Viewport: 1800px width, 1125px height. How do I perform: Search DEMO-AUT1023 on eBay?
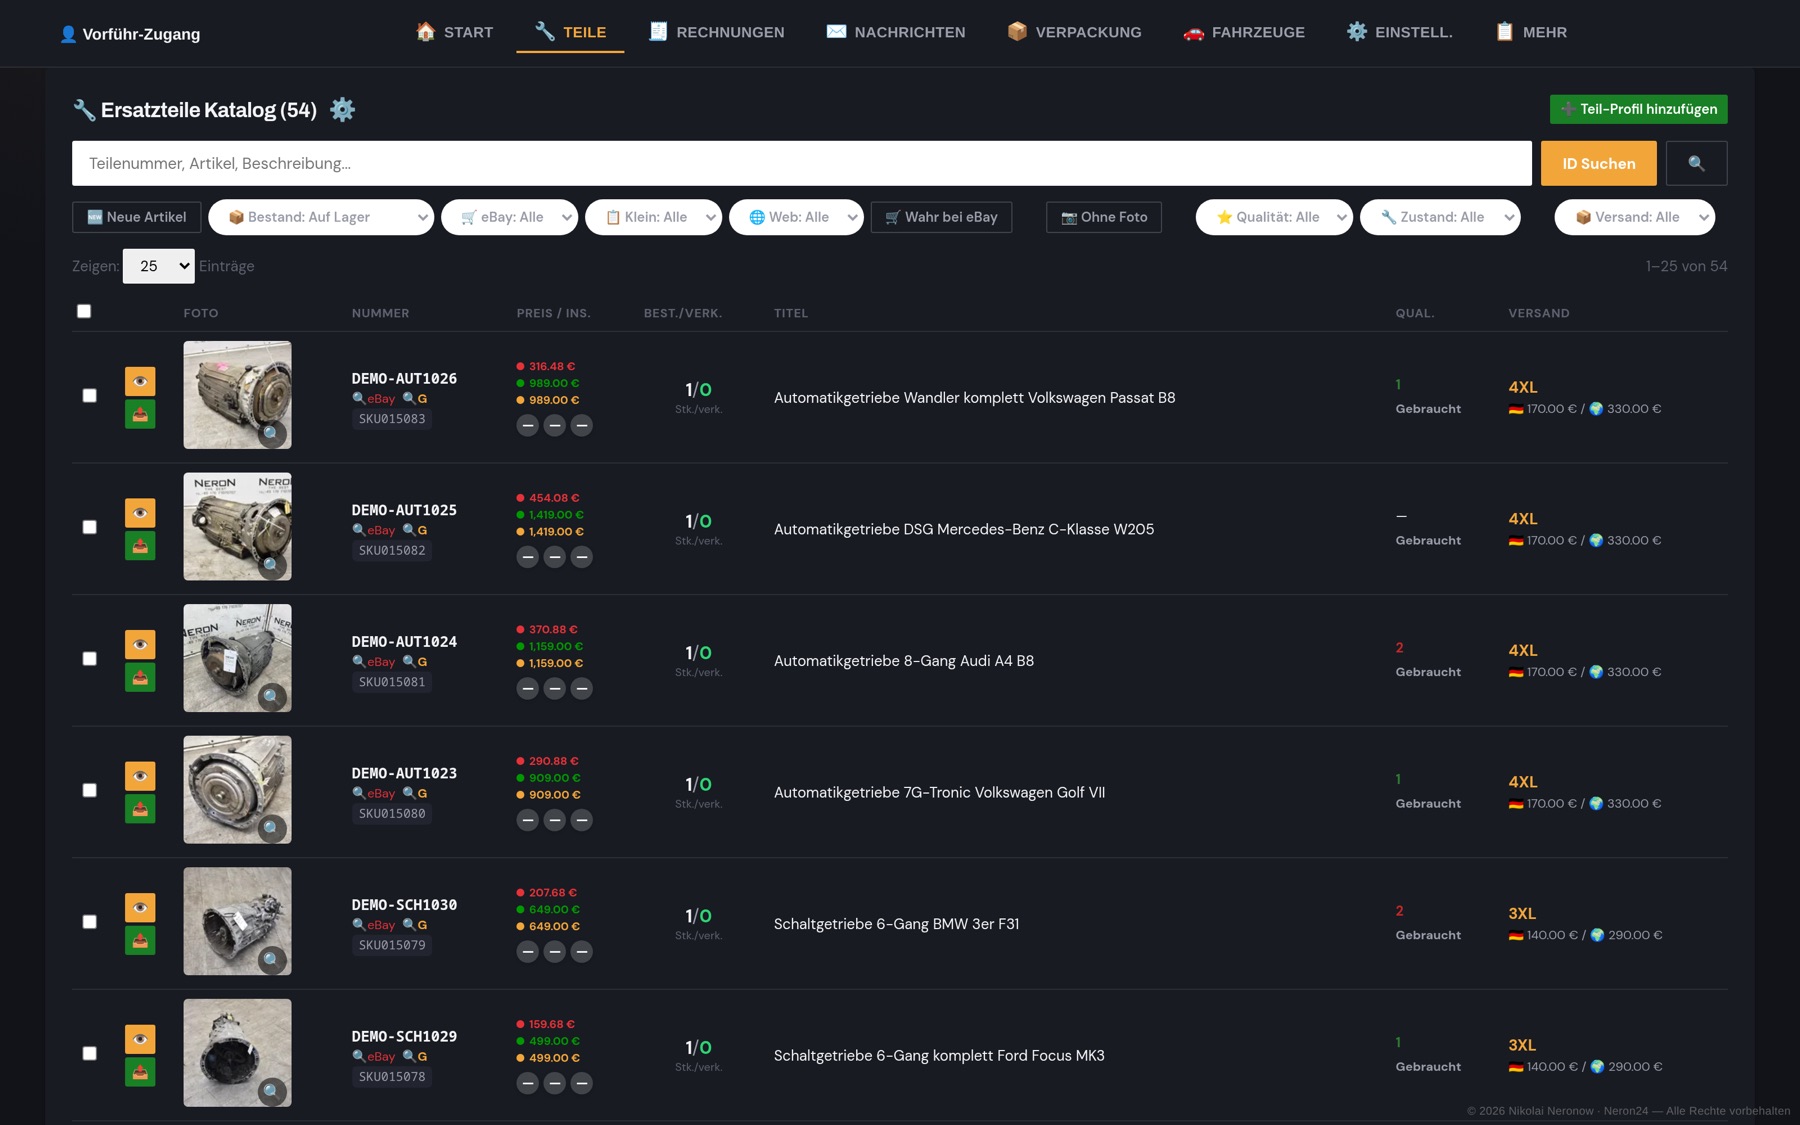click(x=374, y=794)
